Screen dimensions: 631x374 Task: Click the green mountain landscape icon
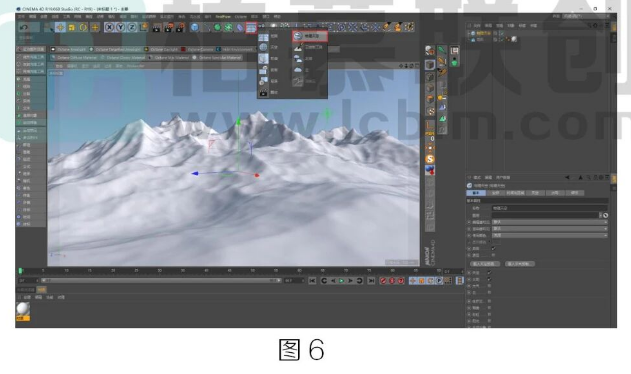442,119
